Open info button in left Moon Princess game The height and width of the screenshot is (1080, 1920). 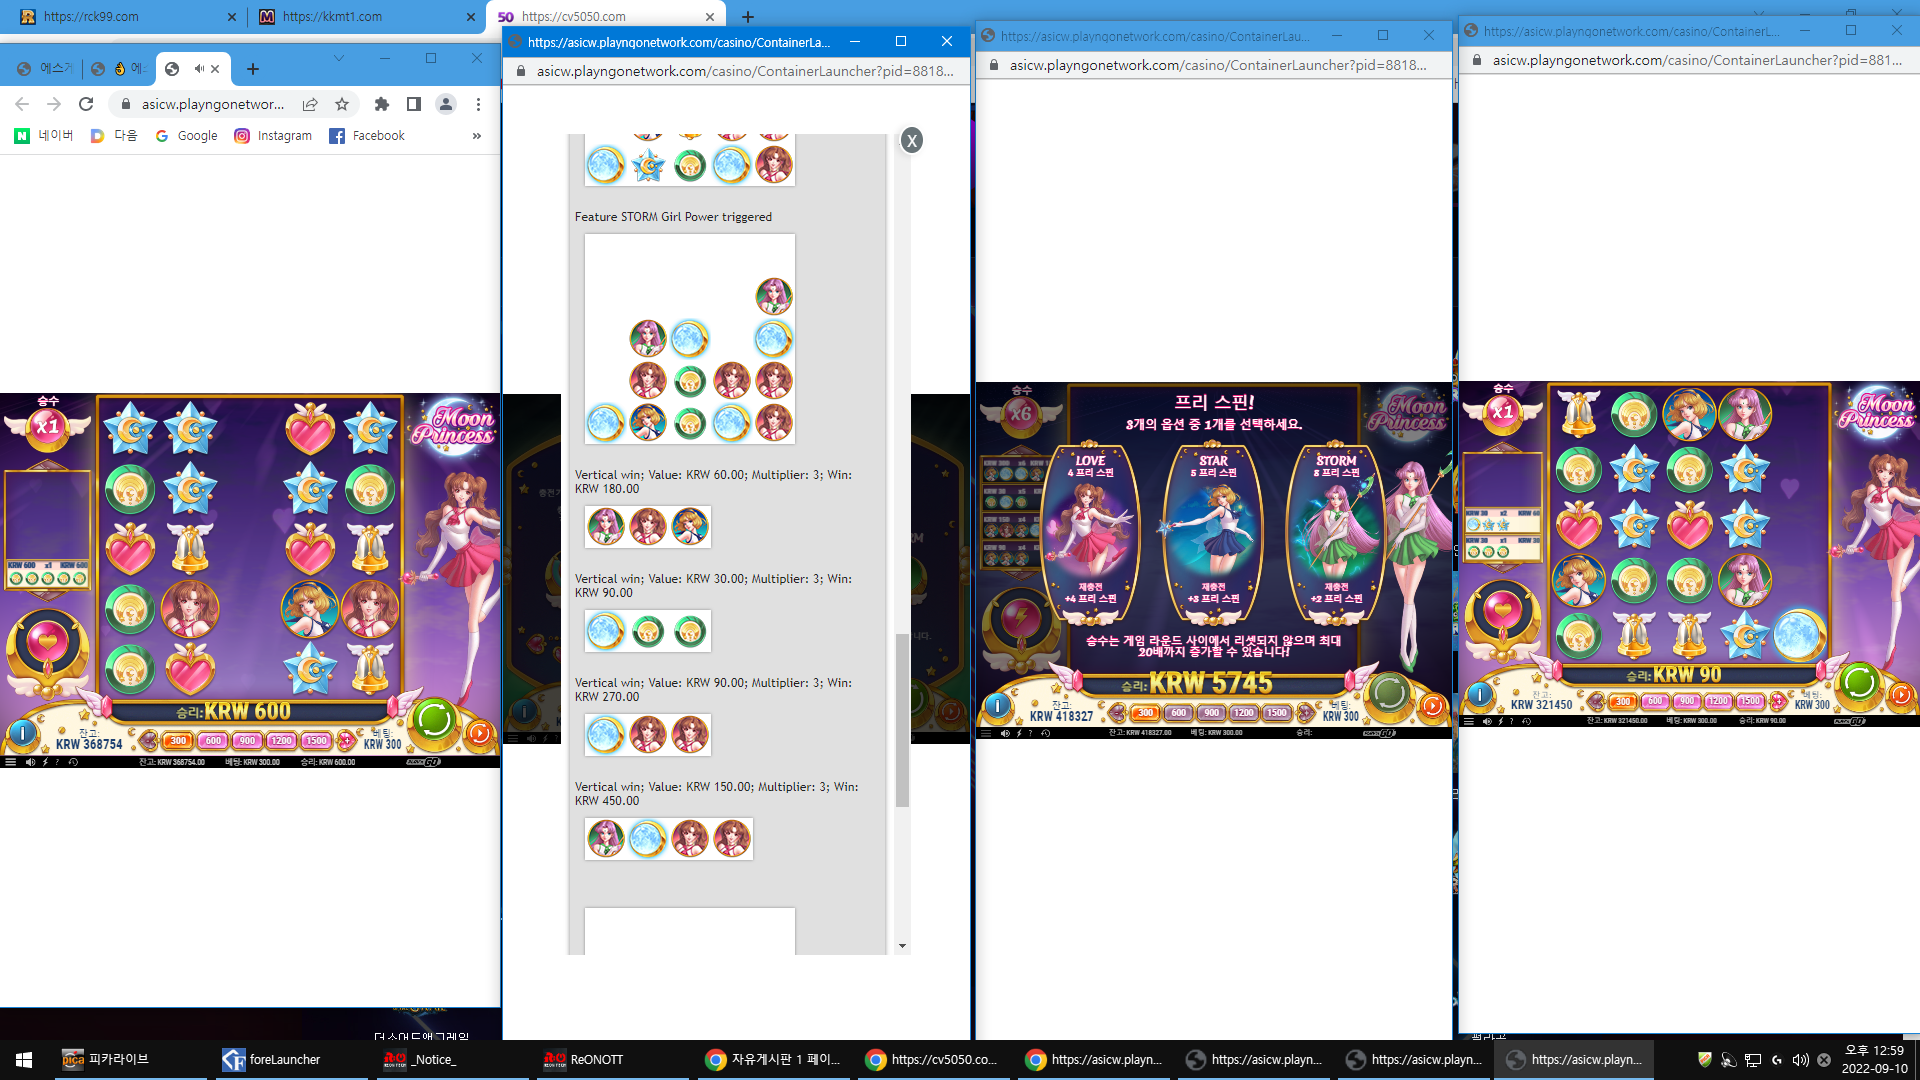tap(22, 734)
